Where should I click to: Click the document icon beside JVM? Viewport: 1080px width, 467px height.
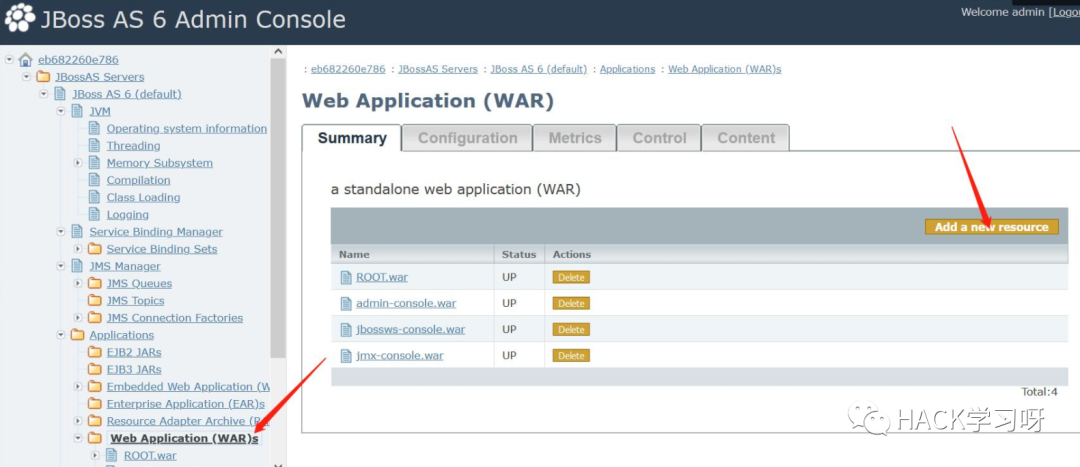tap(77, 111)
